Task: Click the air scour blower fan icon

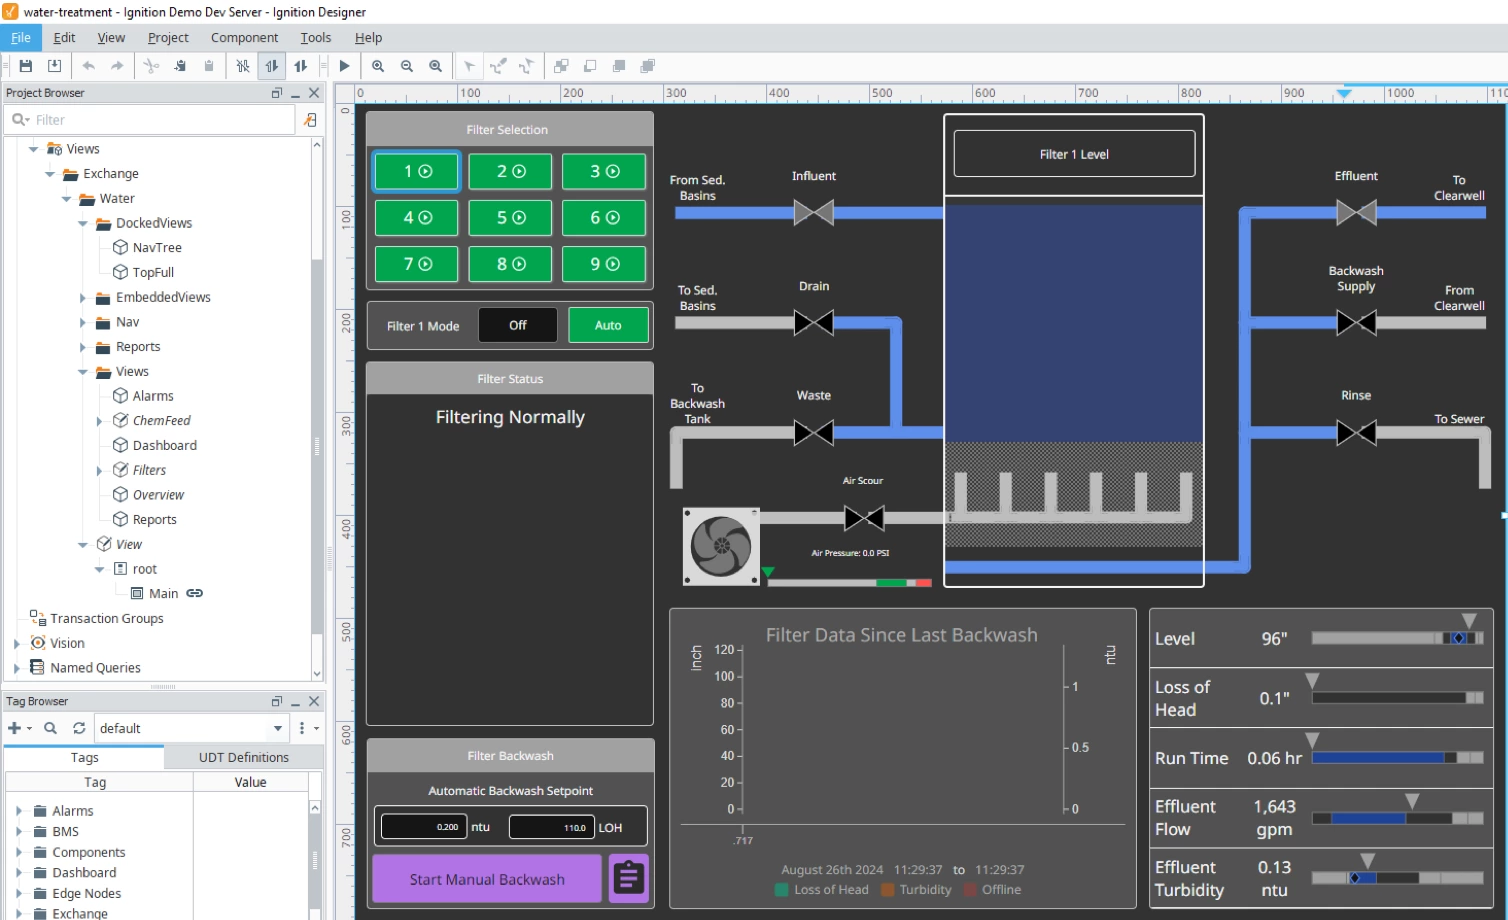Action: click(720, 546)
